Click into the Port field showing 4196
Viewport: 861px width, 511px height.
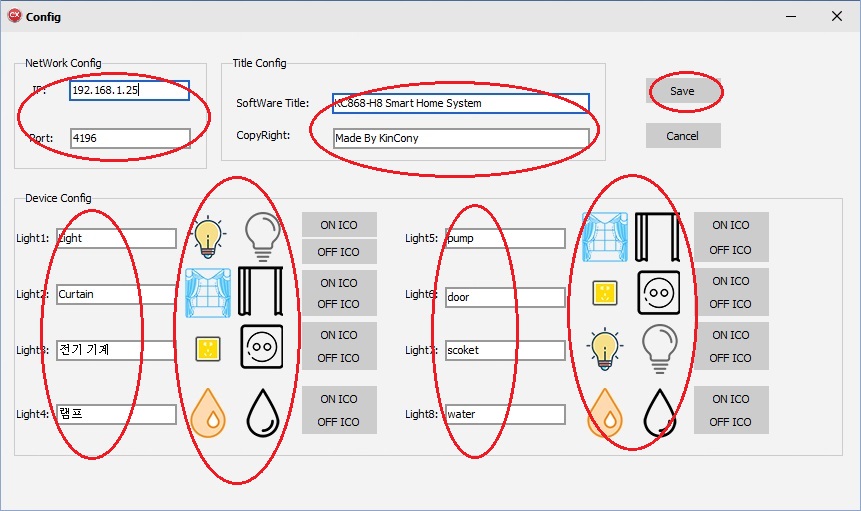[129, 138]
